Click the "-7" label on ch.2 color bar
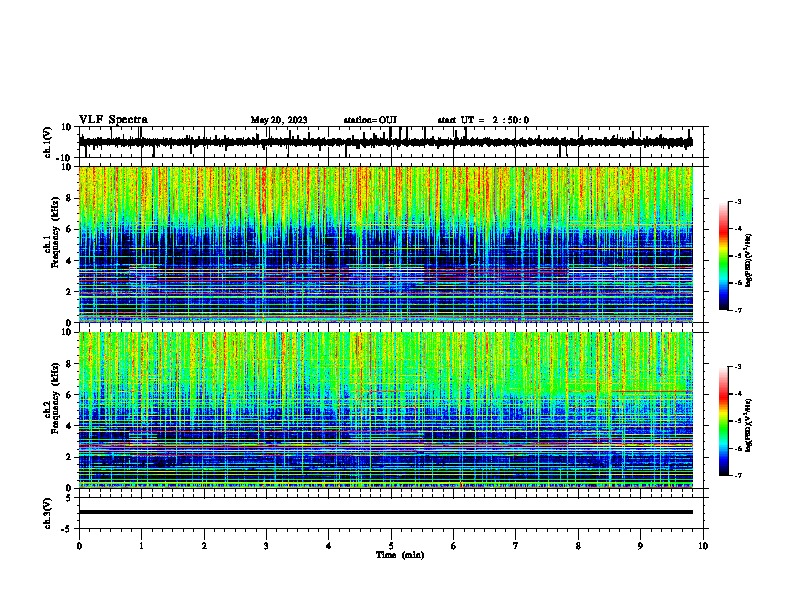 [738, 475]
